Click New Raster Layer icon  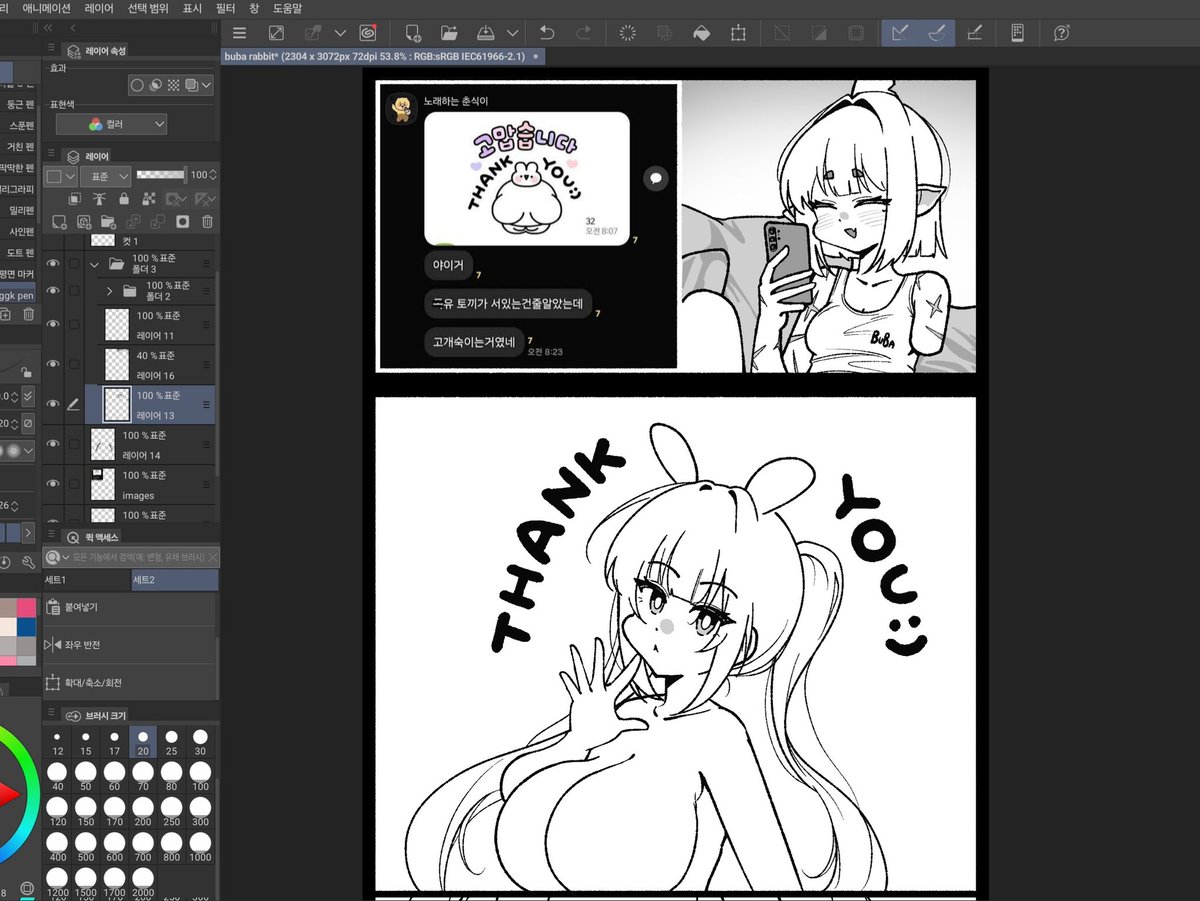(59, 221)
